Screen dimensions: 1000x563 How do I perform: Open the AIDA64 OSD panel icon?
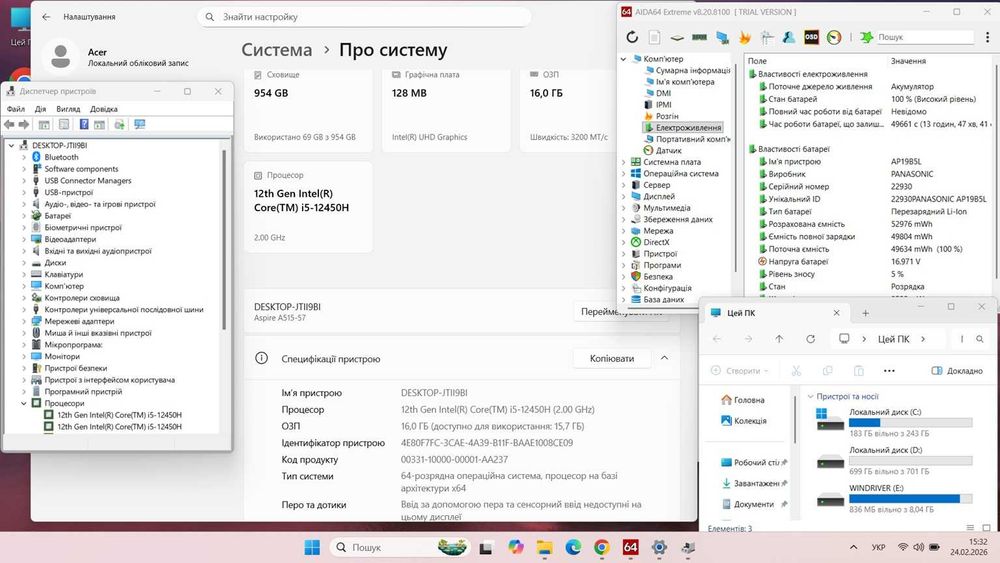(811, 37)
